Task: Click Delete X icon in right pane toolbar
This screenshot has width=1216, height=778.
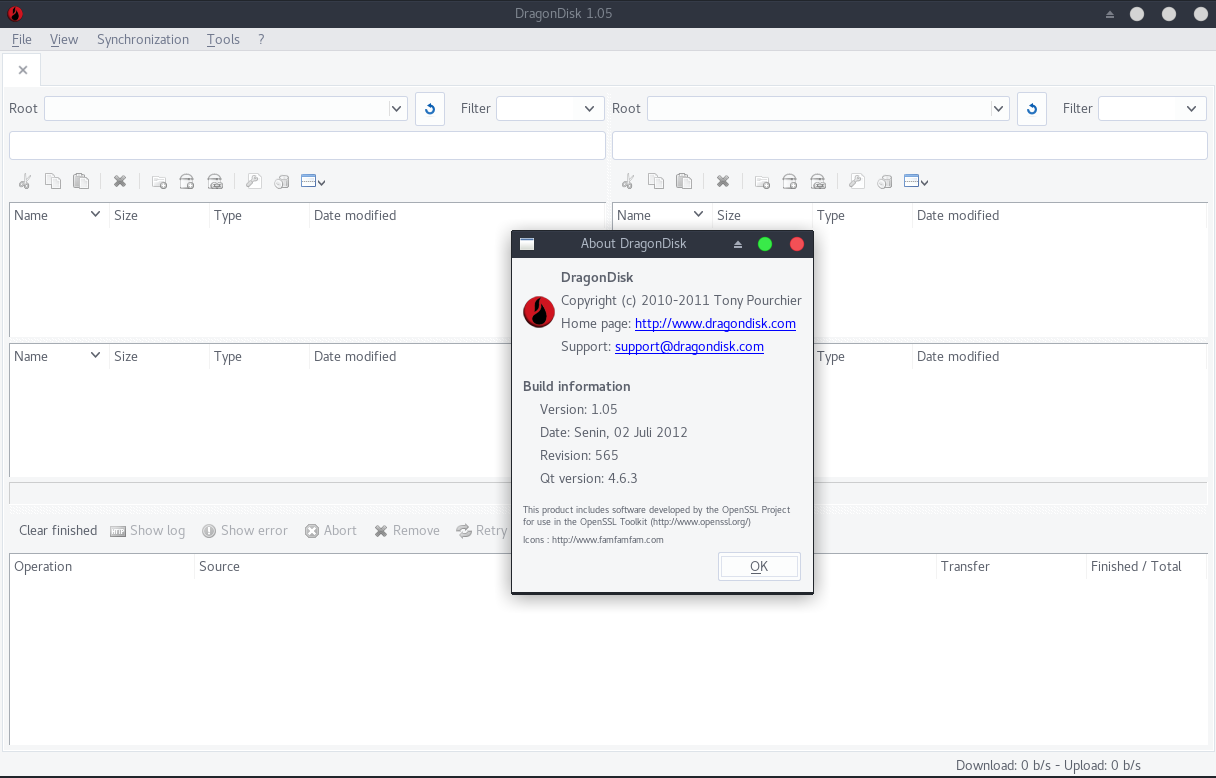Action: click(723, 181)
